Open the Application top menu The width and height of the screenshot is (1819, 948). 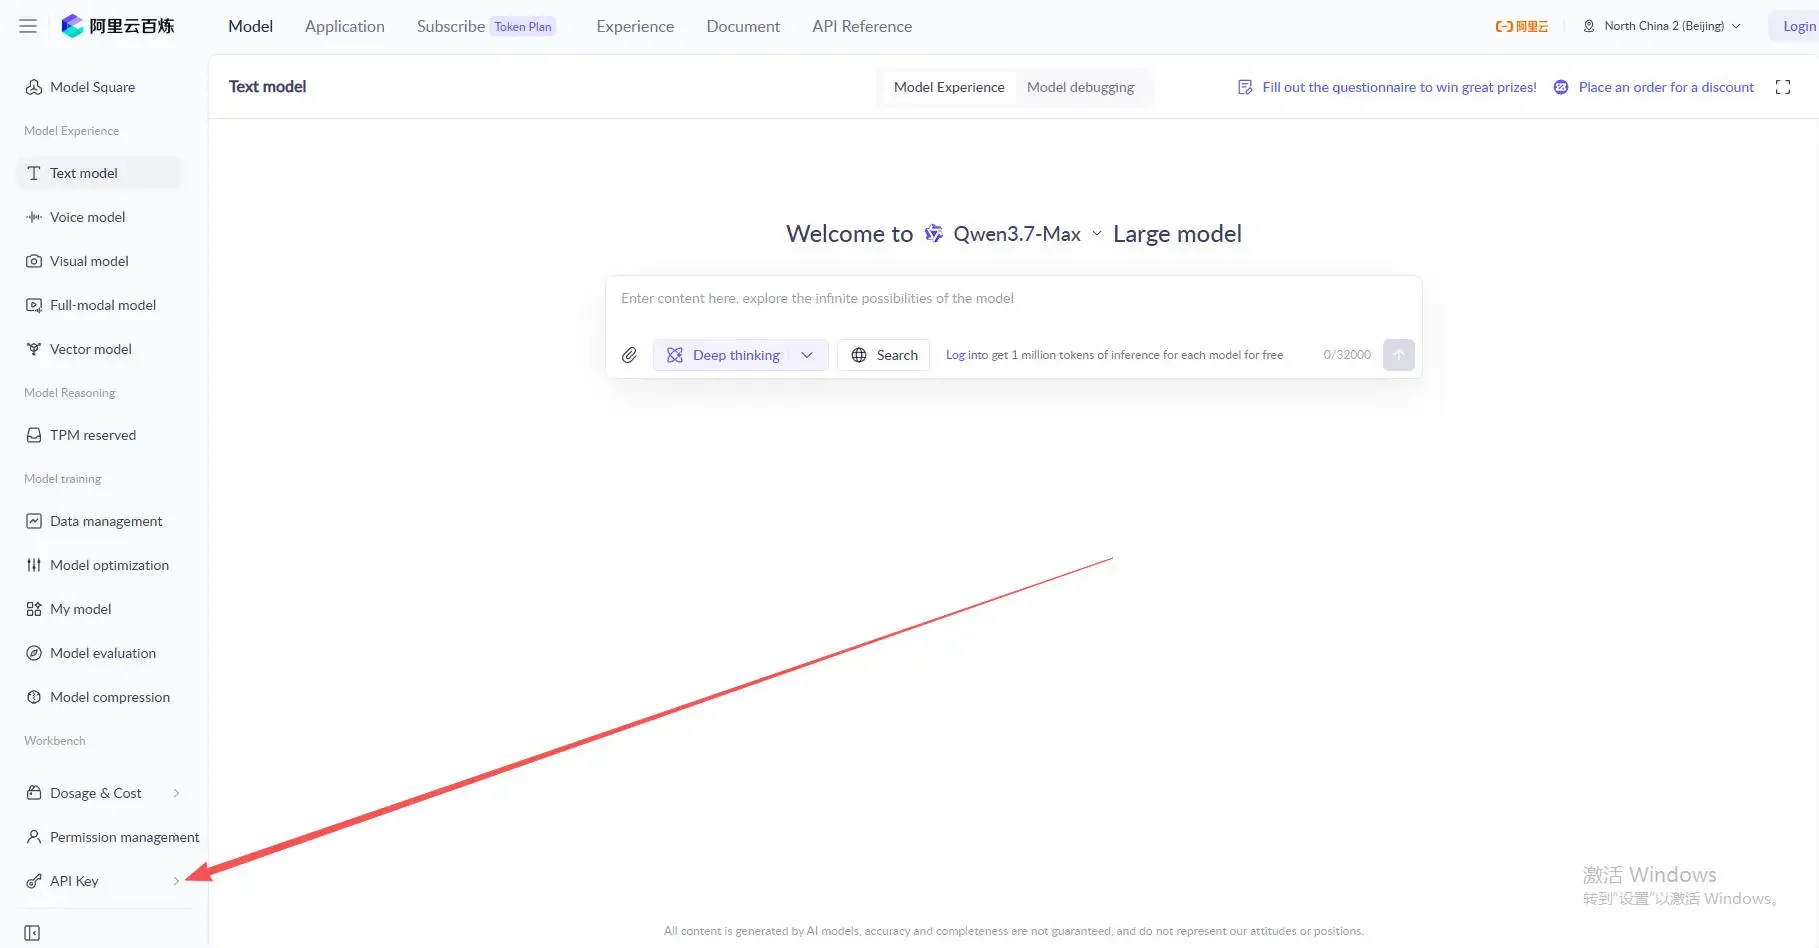pos(345,26)
